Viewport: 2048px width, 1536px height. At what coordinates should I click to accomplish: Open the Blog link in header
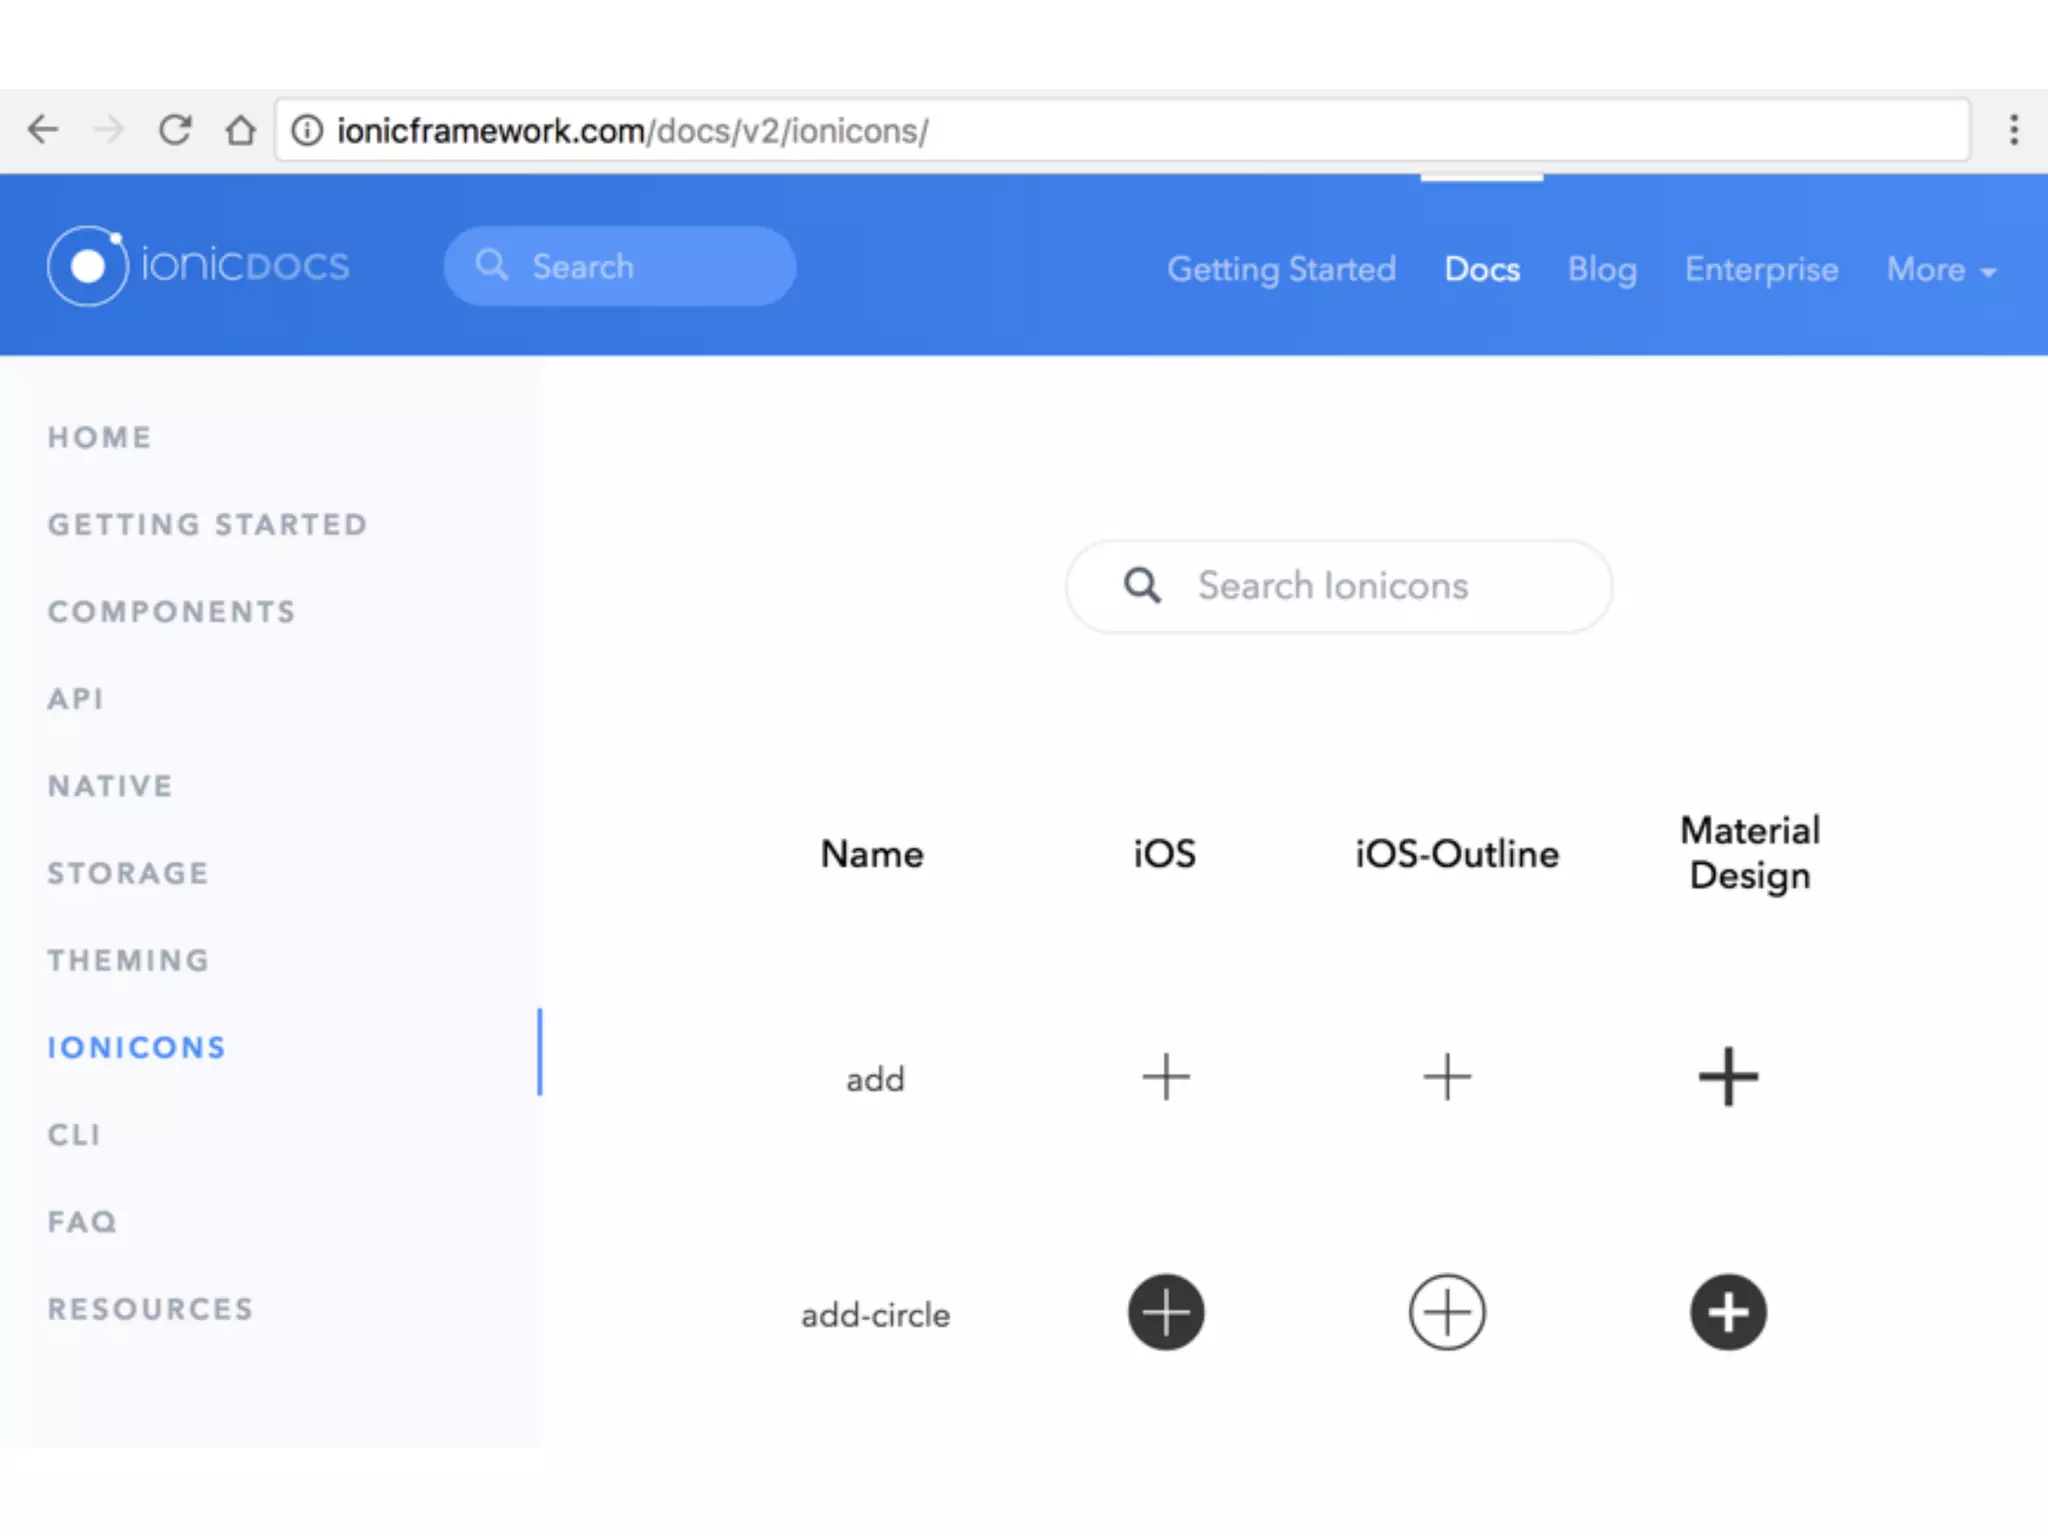[1601, 270]
